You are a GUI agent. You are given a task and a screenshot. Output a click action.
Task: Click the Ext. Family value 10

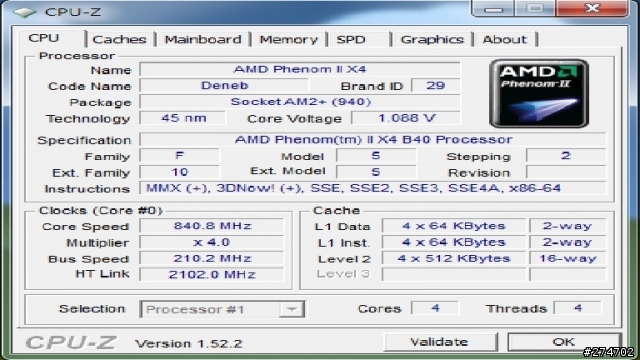click(x=180, y=172)
